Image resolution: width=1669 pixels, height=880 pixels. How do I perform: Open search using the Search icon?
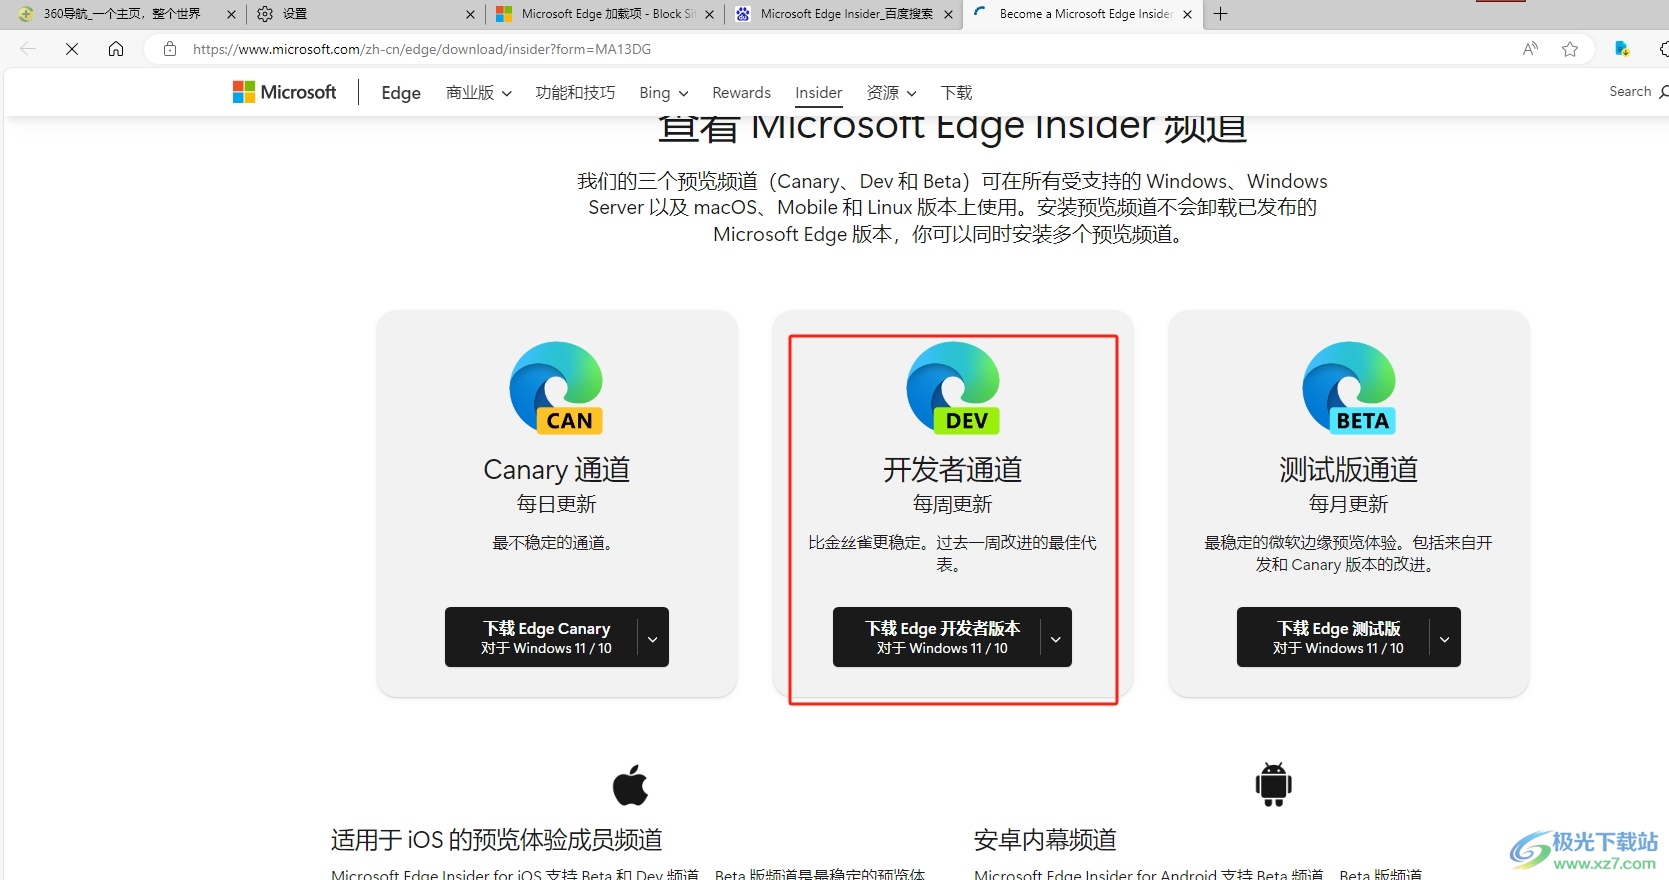tap(1664, 91)
